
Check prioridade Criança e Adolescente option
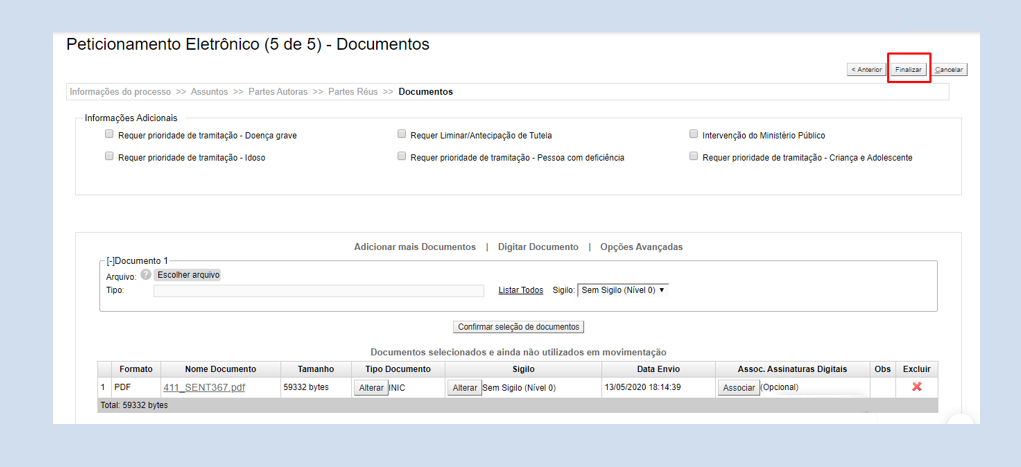(694, 157)
